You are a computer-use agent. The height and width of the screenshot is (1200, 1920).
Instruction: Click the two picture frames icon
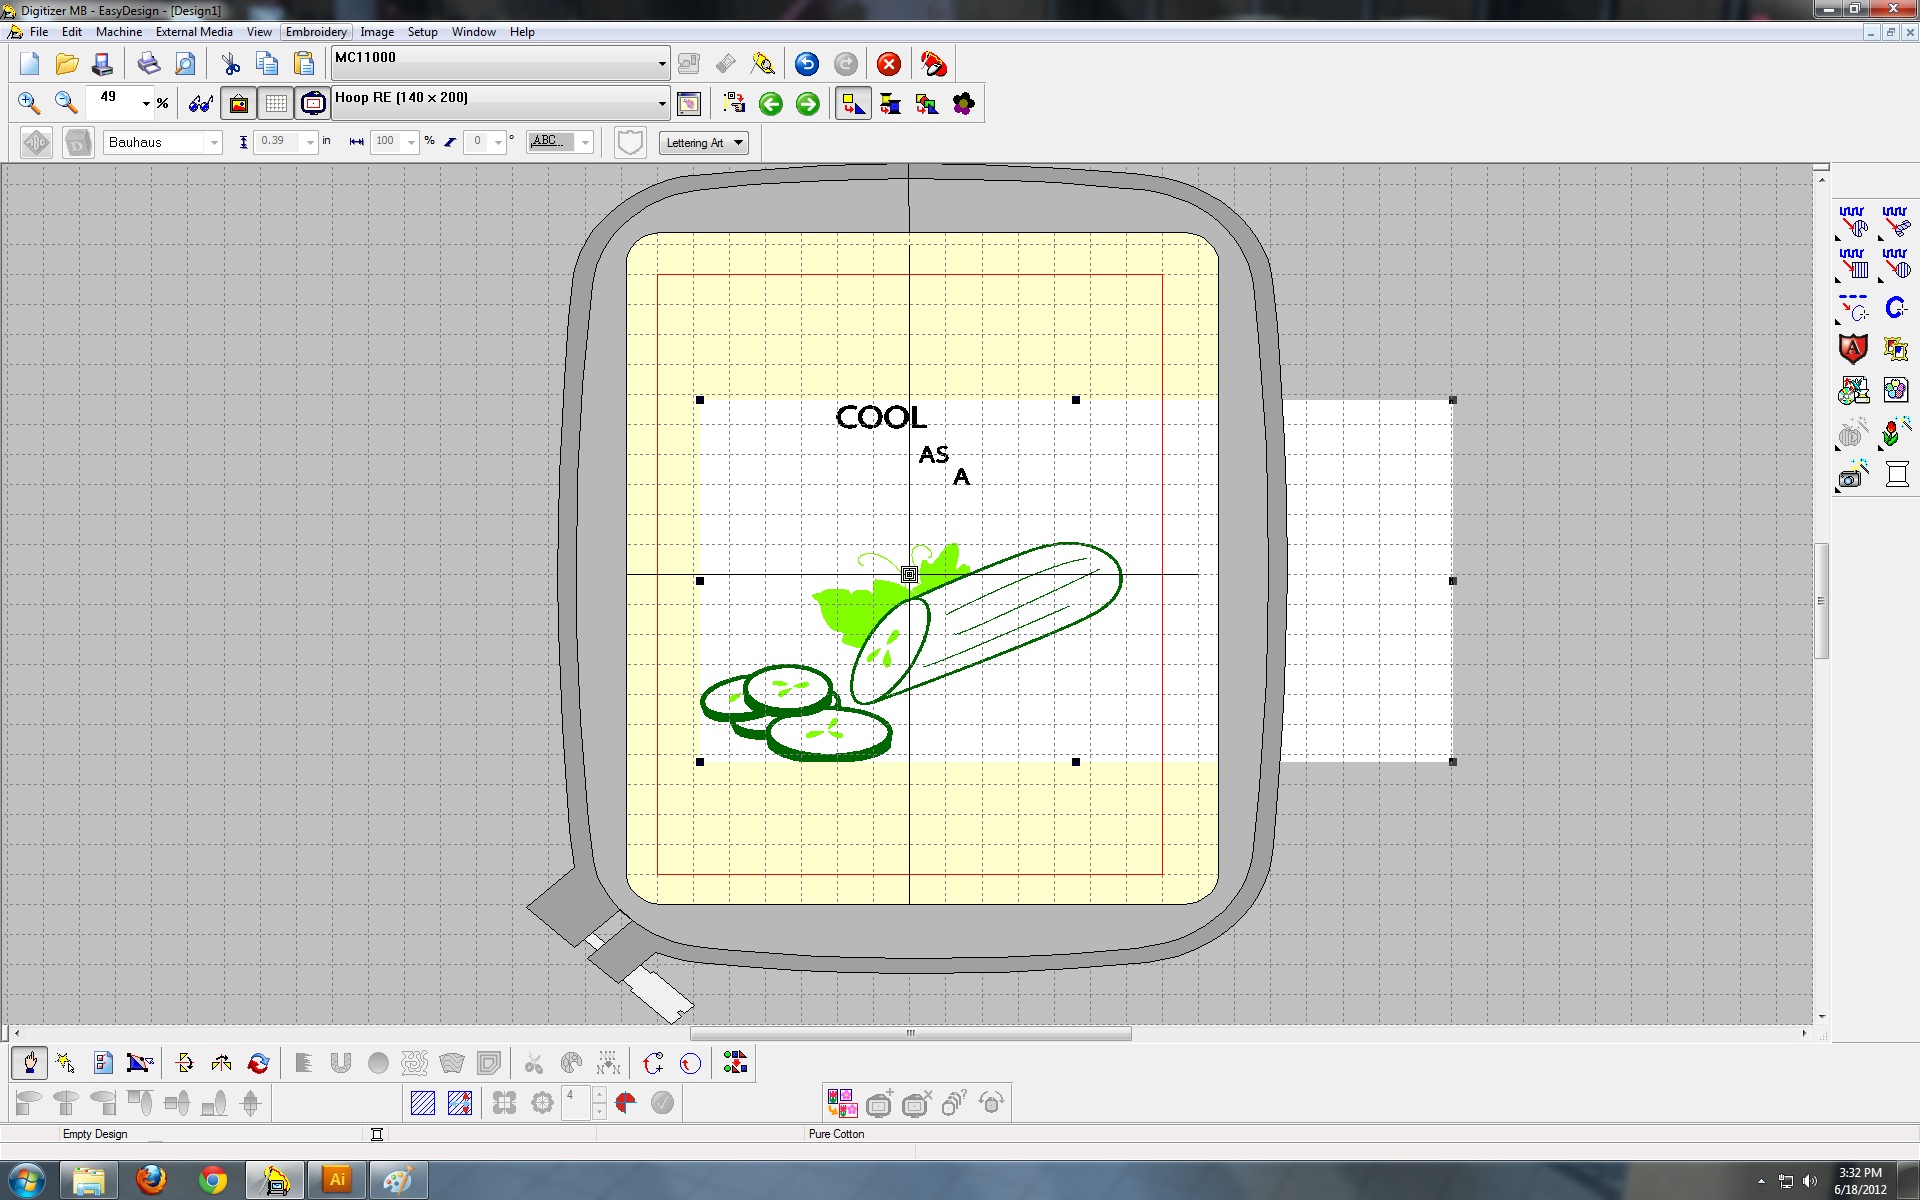pos(1896,348)
